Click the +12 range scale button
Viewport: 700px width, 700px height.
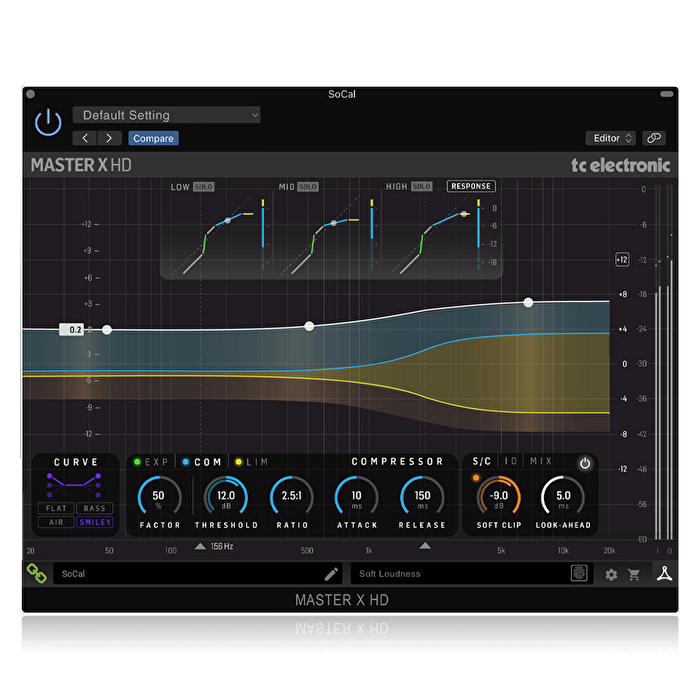pyautogui.click(x=622, y=259)
